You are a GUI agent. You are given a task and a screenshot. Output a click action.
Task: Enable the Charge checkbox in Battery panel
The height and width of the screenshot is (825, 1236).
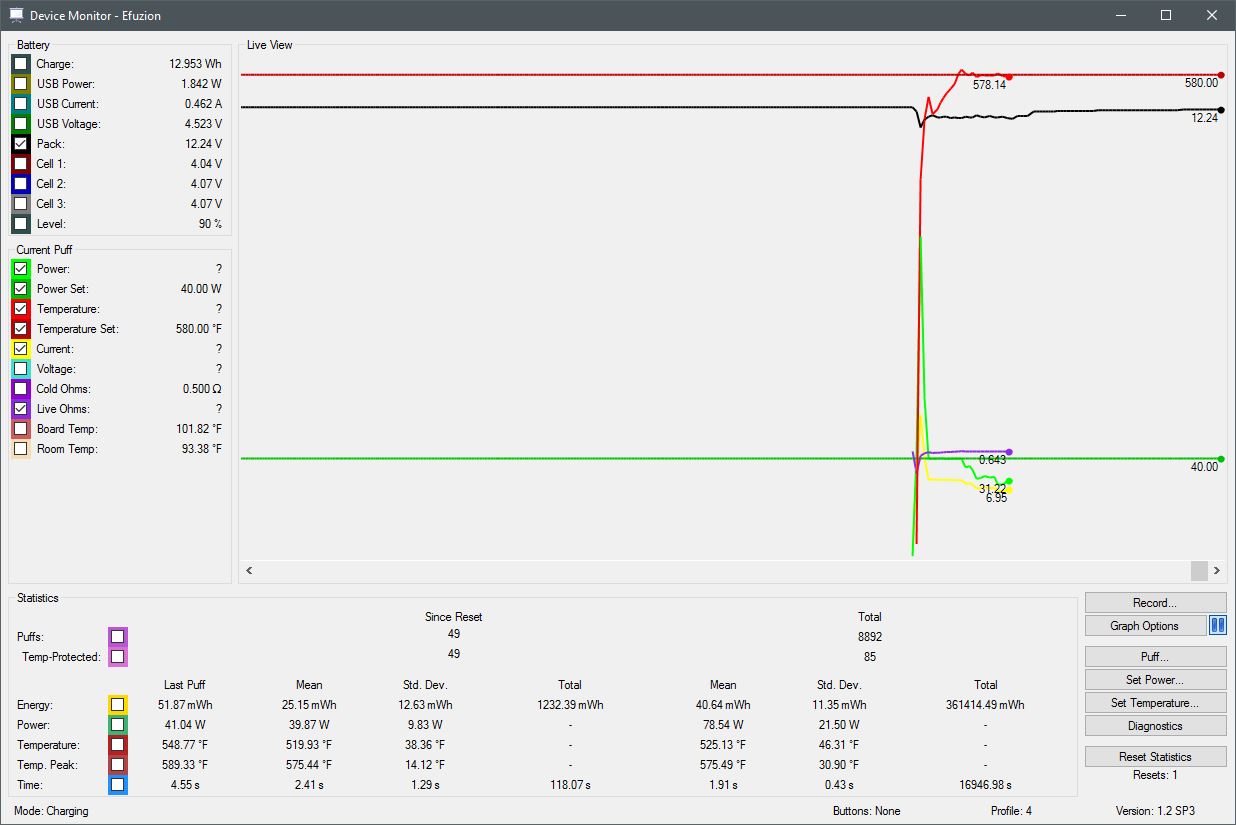21,64
